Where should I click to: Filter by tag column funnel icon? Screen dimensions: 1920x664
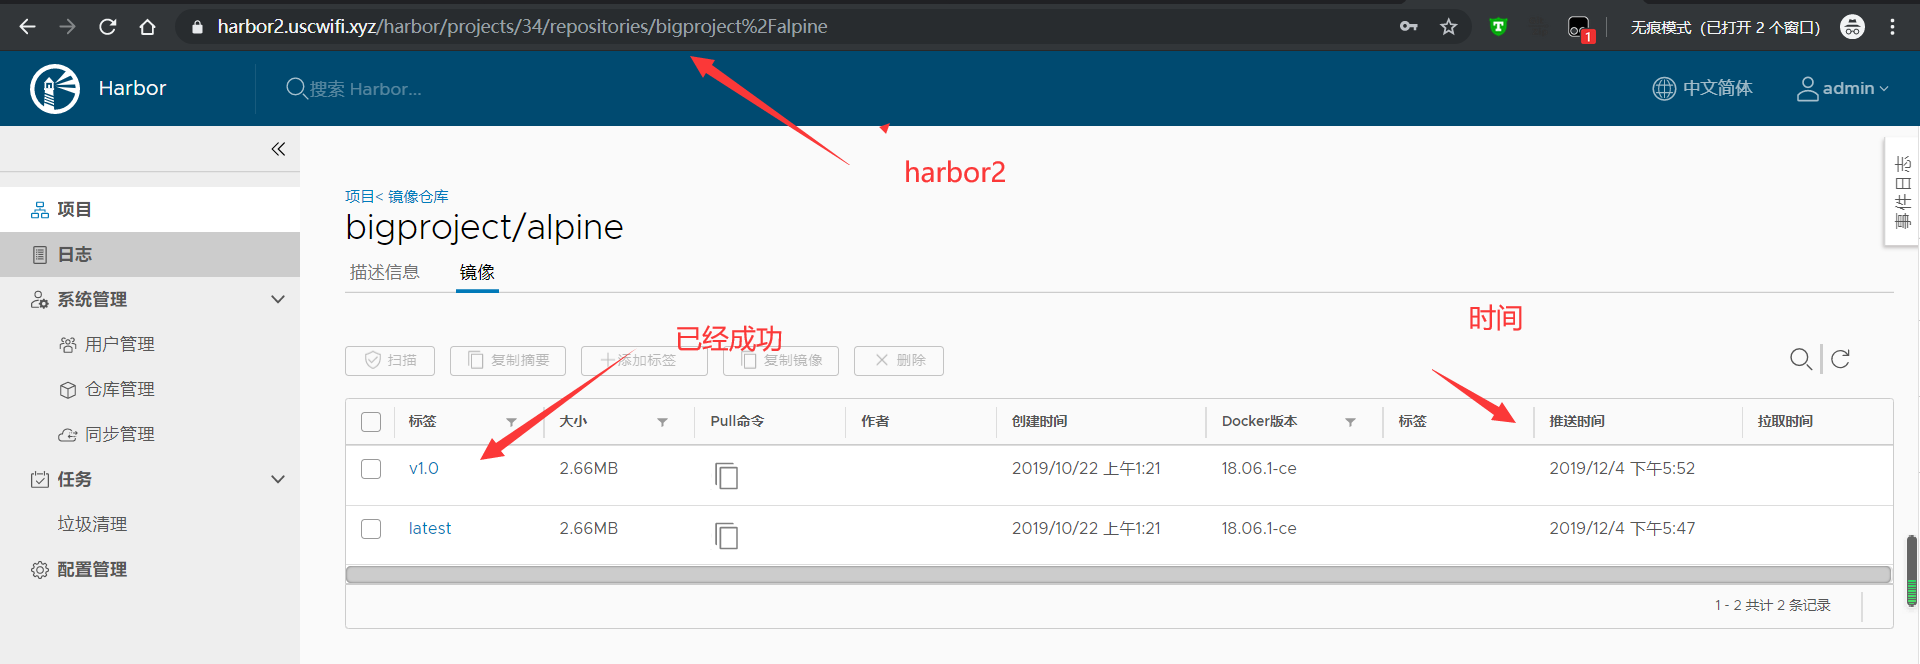511,422
